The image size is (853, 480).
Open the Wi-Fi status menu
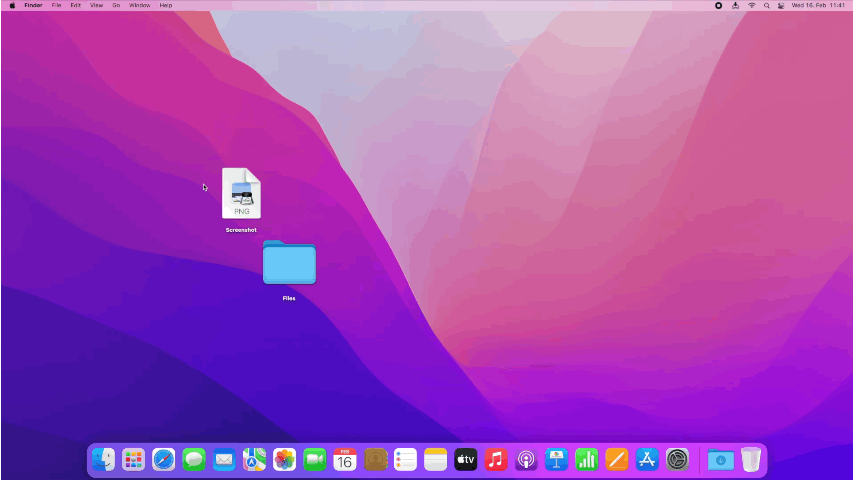752,5
